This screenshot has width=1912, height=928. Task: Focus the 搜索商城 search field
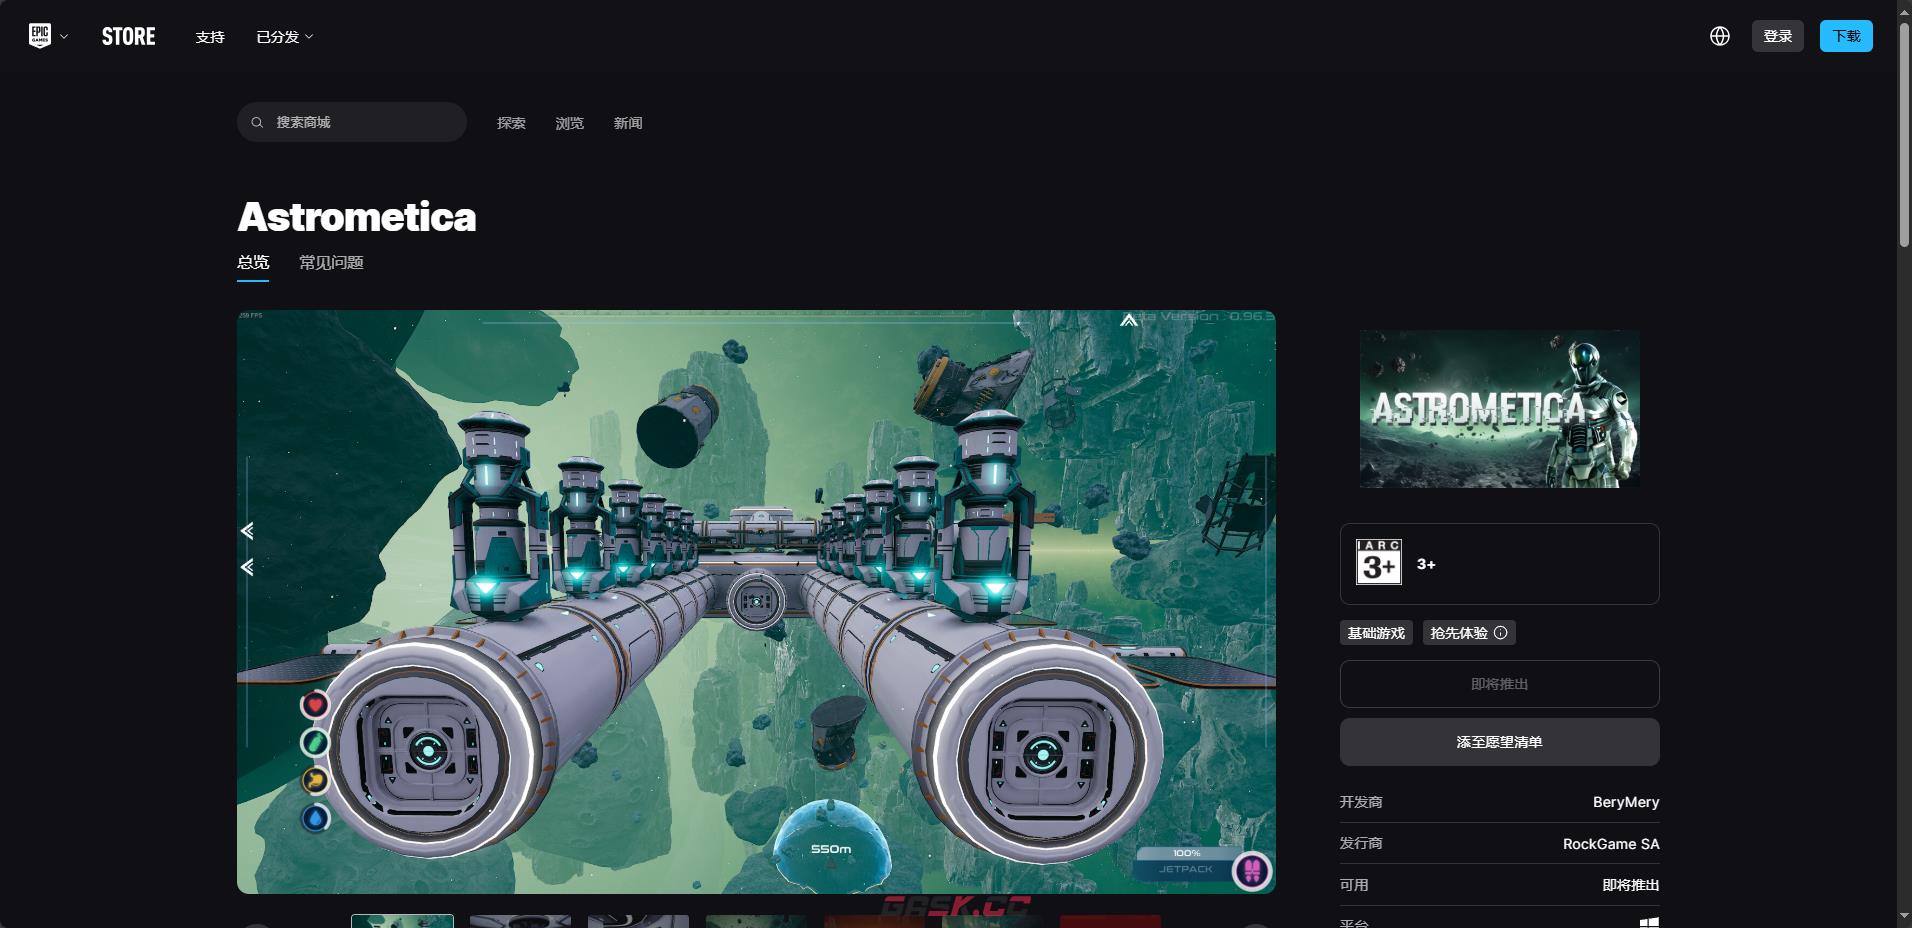[x=352, y=122]
